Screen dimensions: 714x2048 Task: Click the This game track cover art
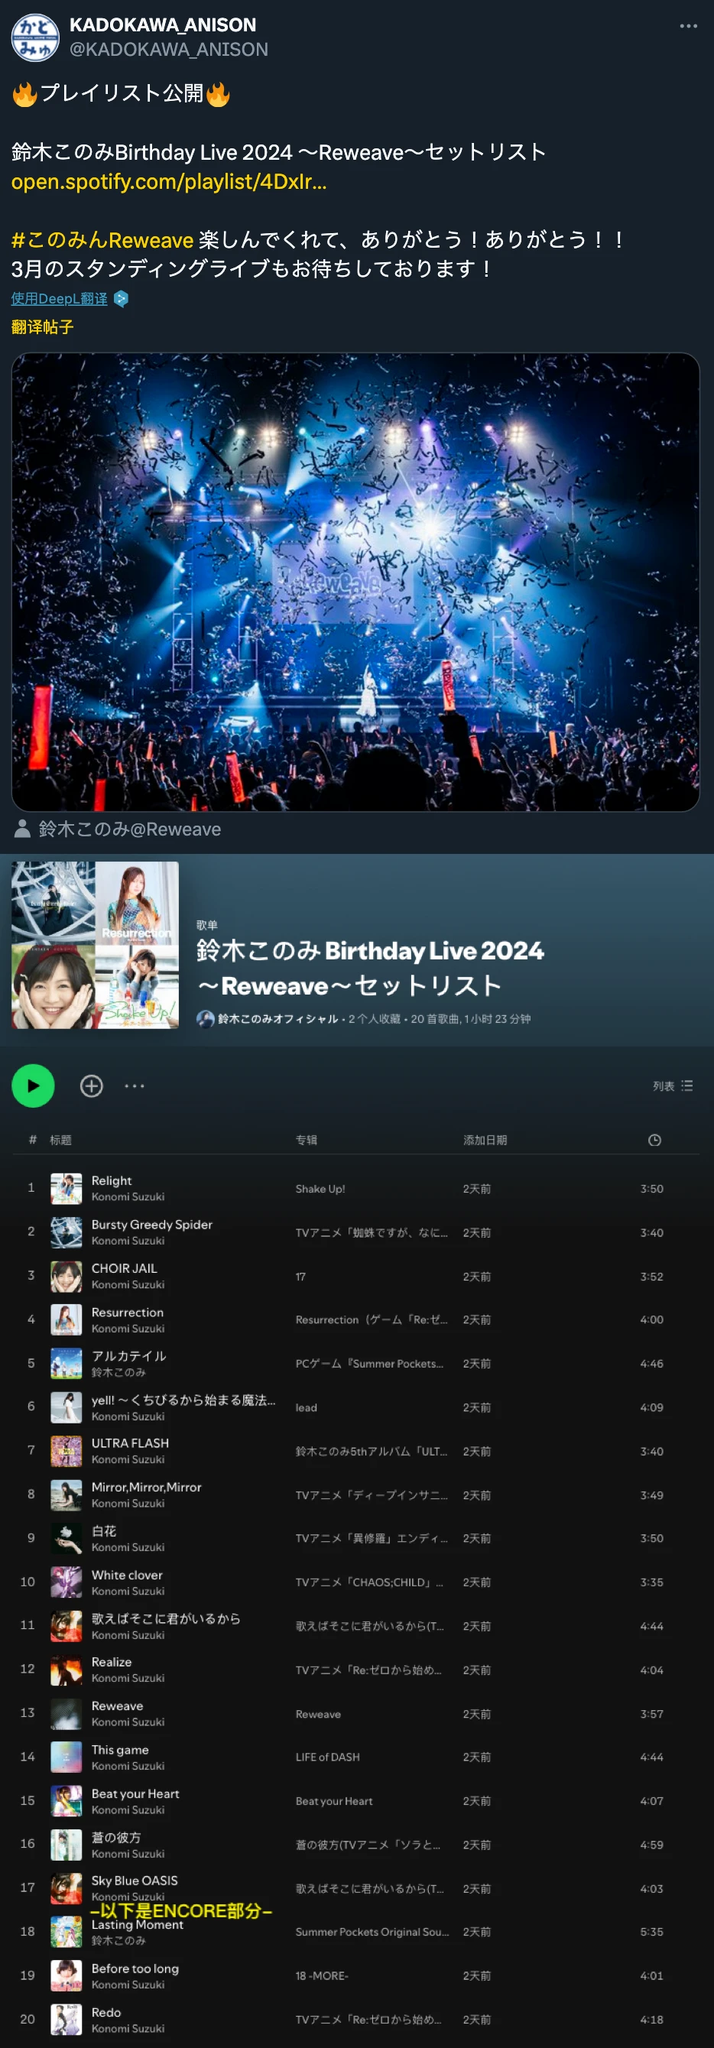point(66,1757)
